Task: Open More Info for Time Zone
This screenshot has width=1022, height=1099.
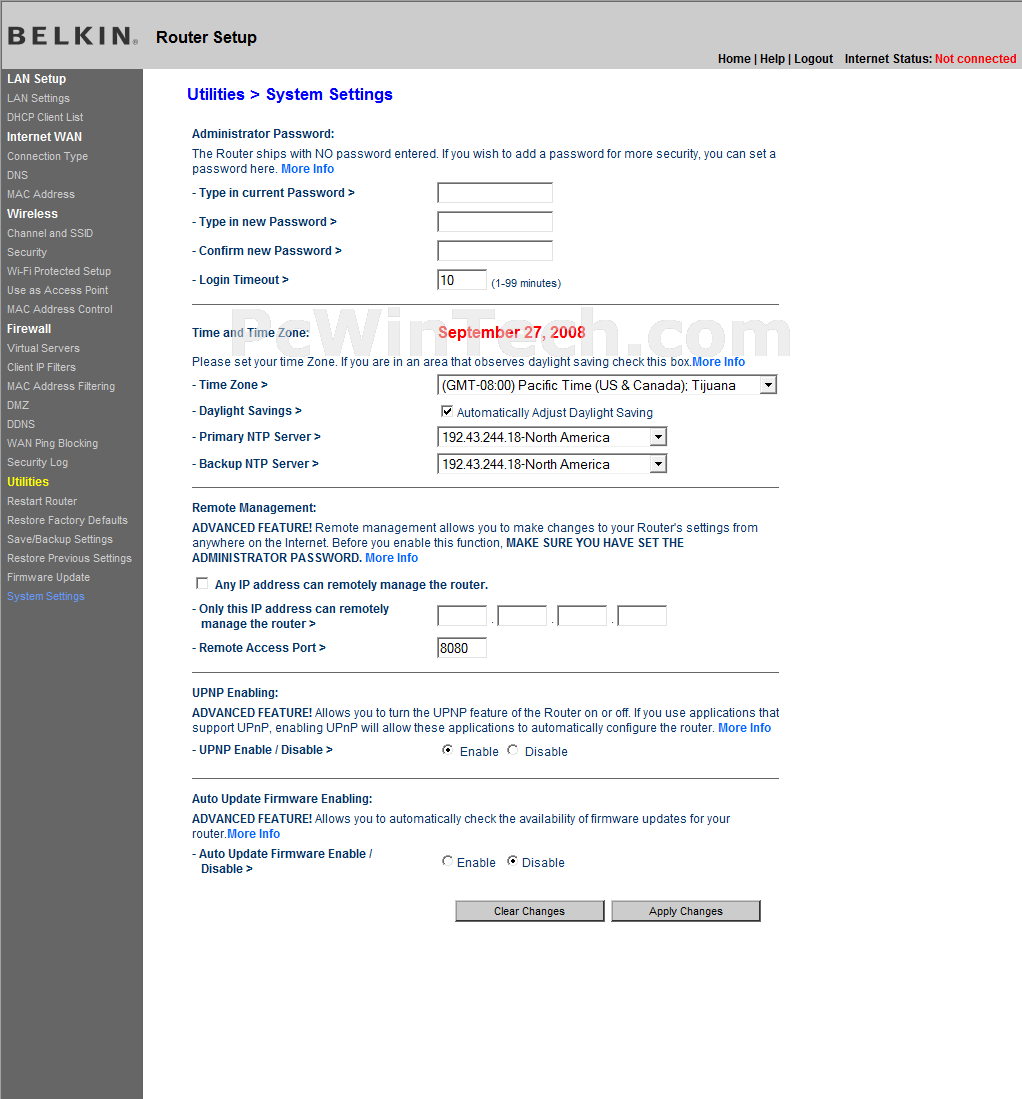Action: pyautogui.click(x=718, y=362)
